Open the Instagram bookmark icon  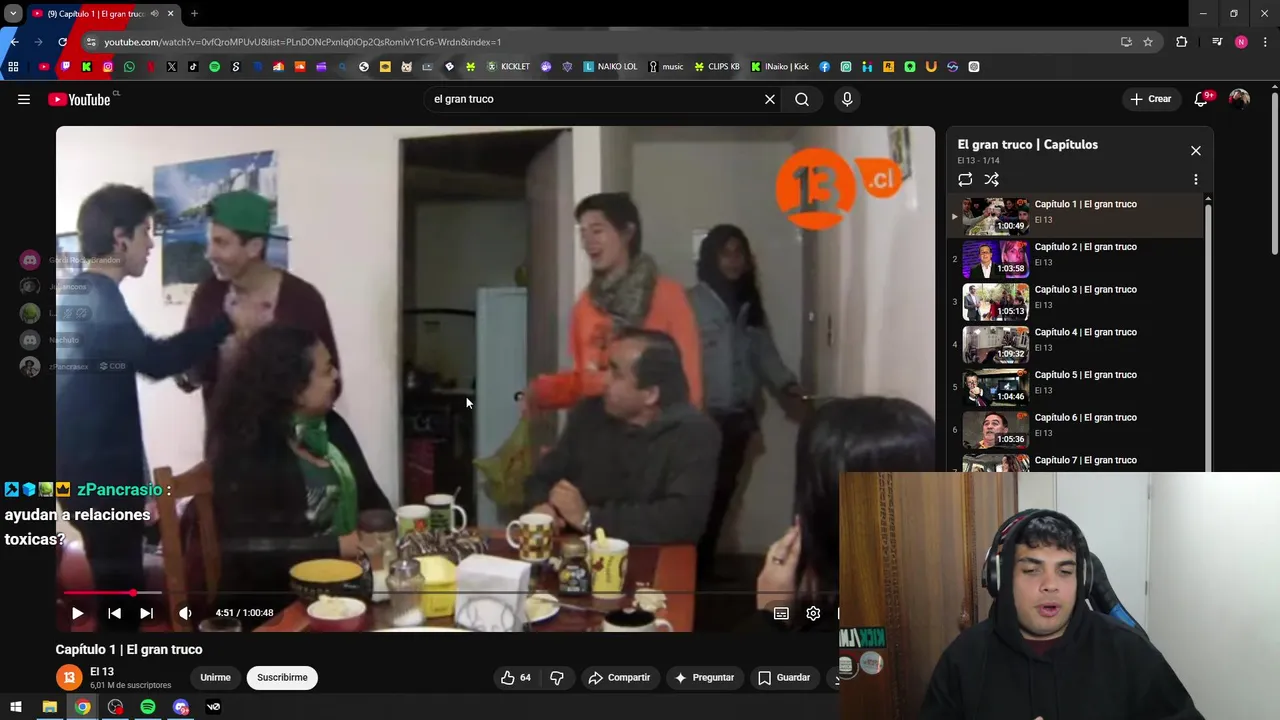[108, 67]
